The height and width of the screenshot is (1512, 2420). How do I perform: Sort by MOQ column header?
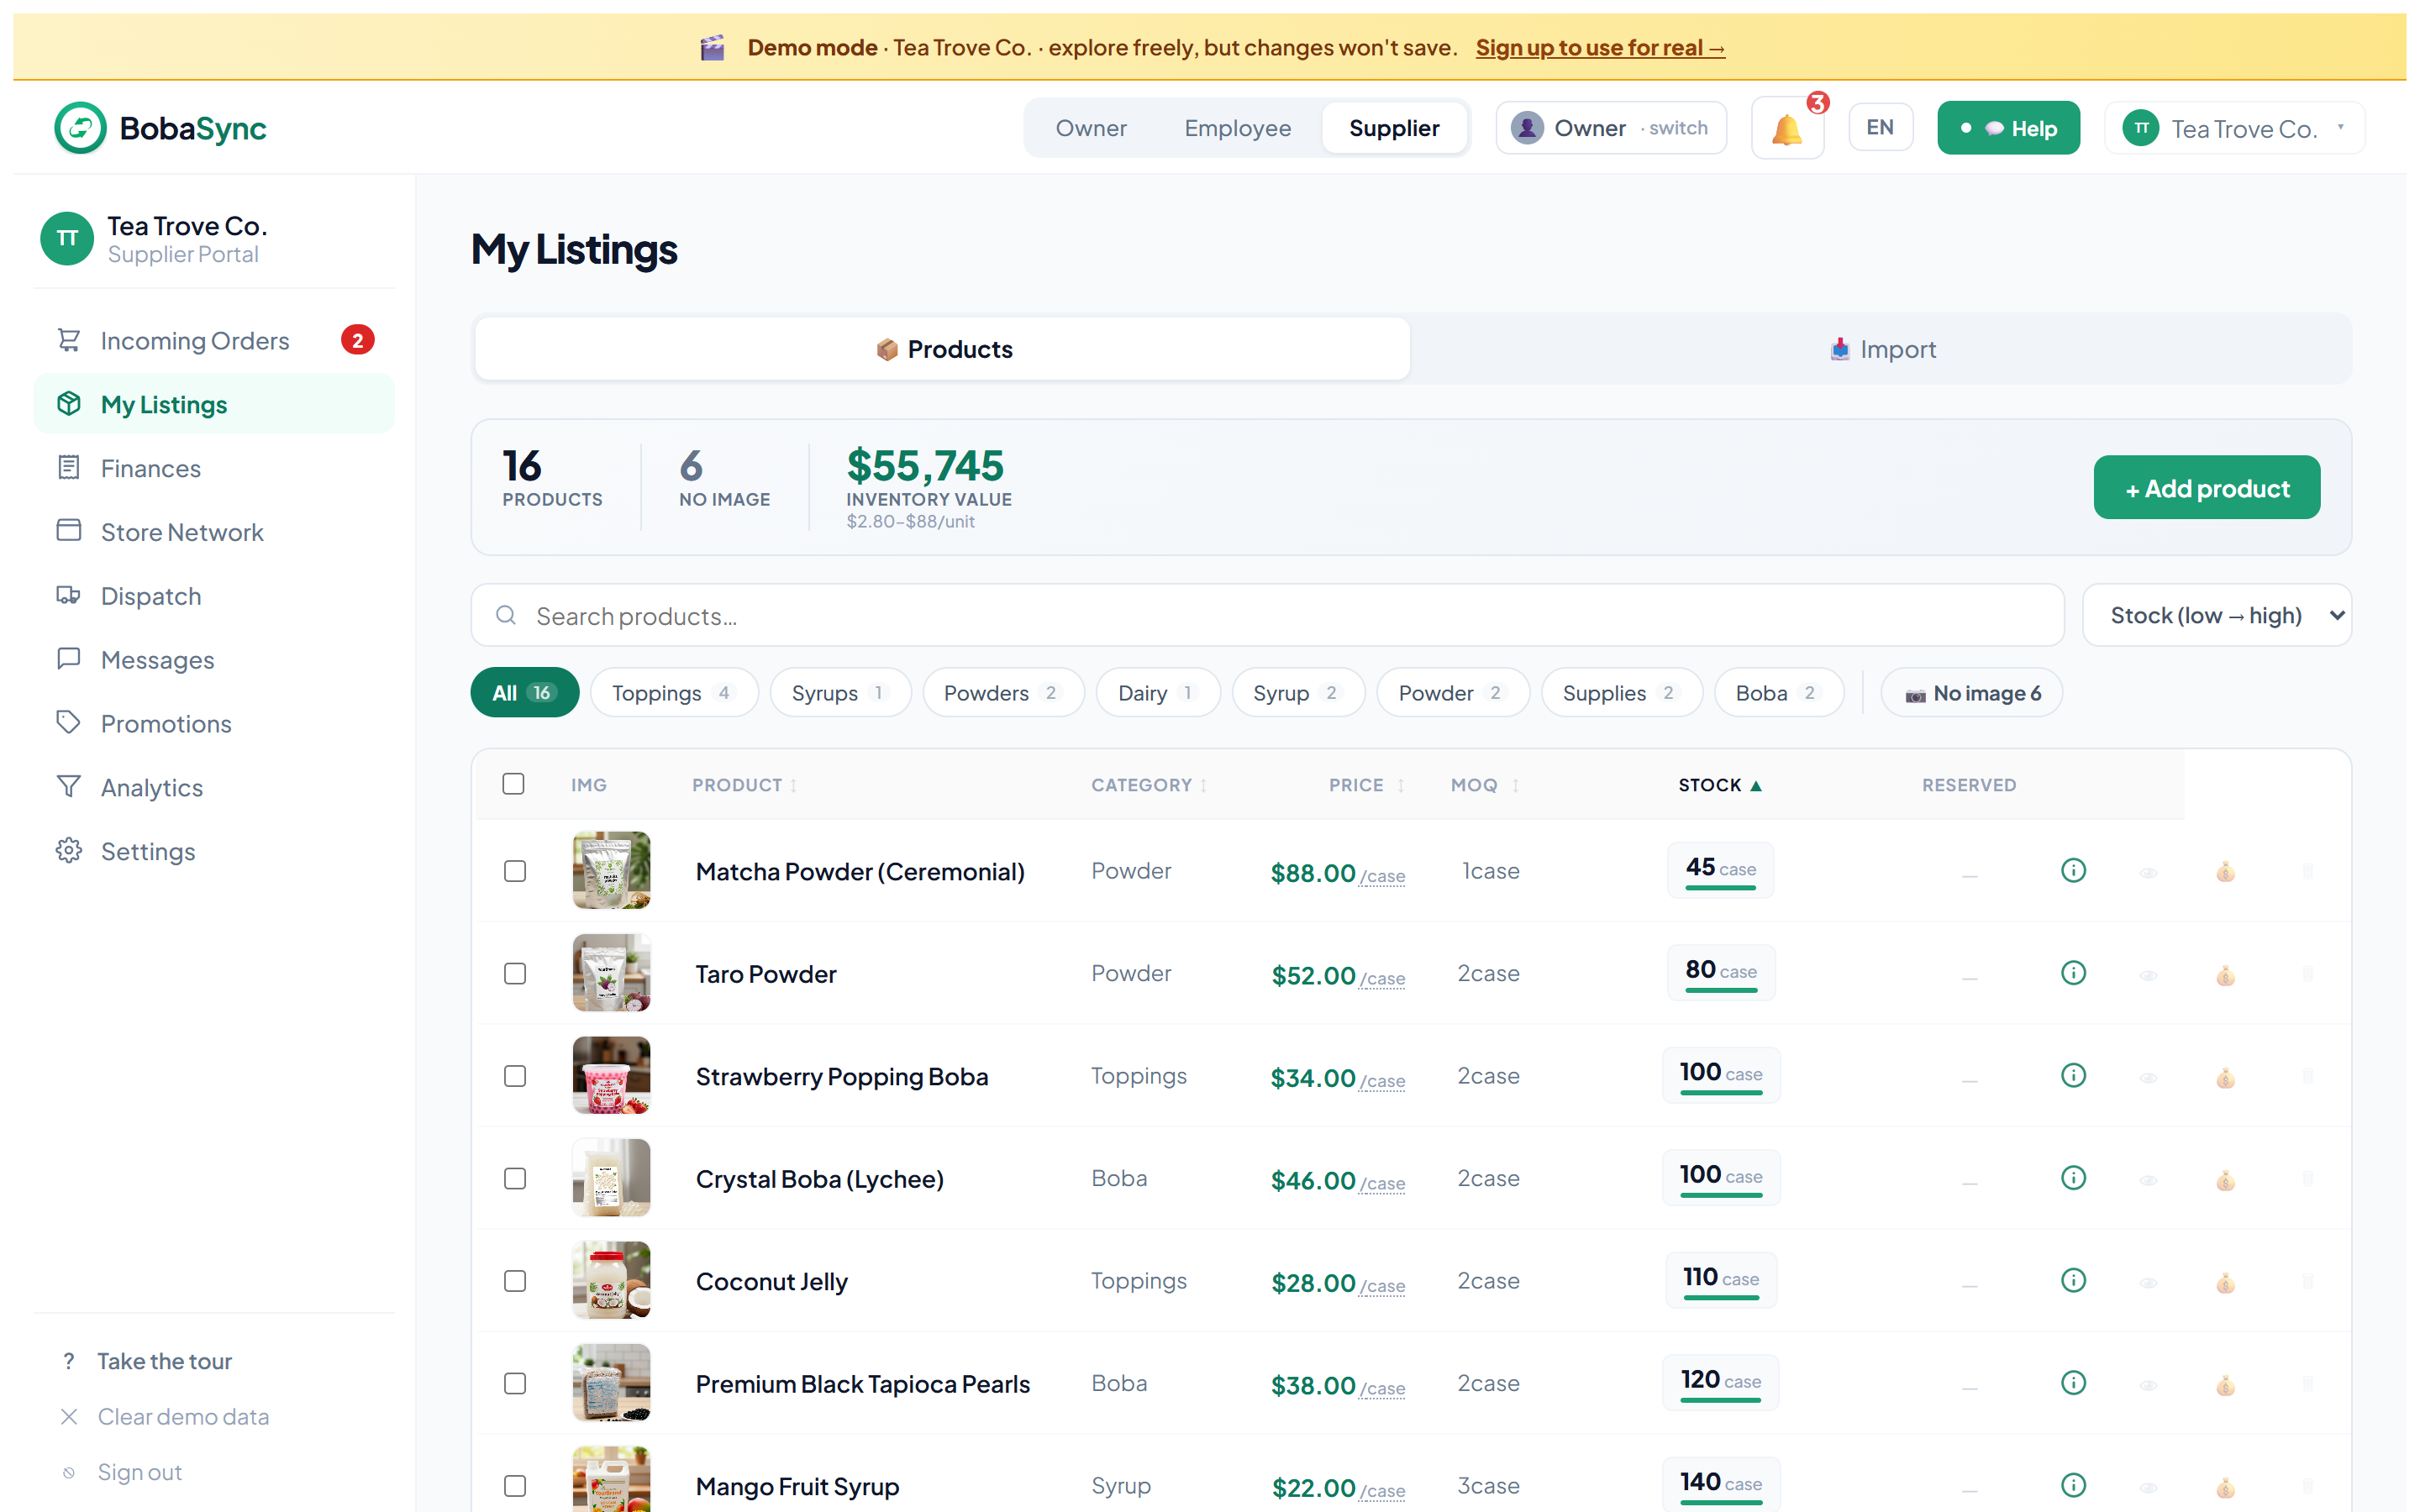pyautogui.click(x=1485, y=785)
